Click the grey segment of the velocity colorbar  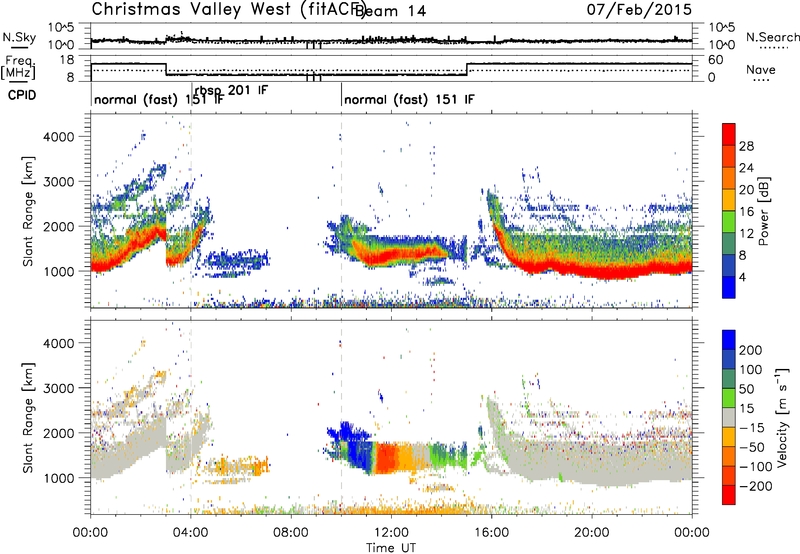tap(729, 417)
